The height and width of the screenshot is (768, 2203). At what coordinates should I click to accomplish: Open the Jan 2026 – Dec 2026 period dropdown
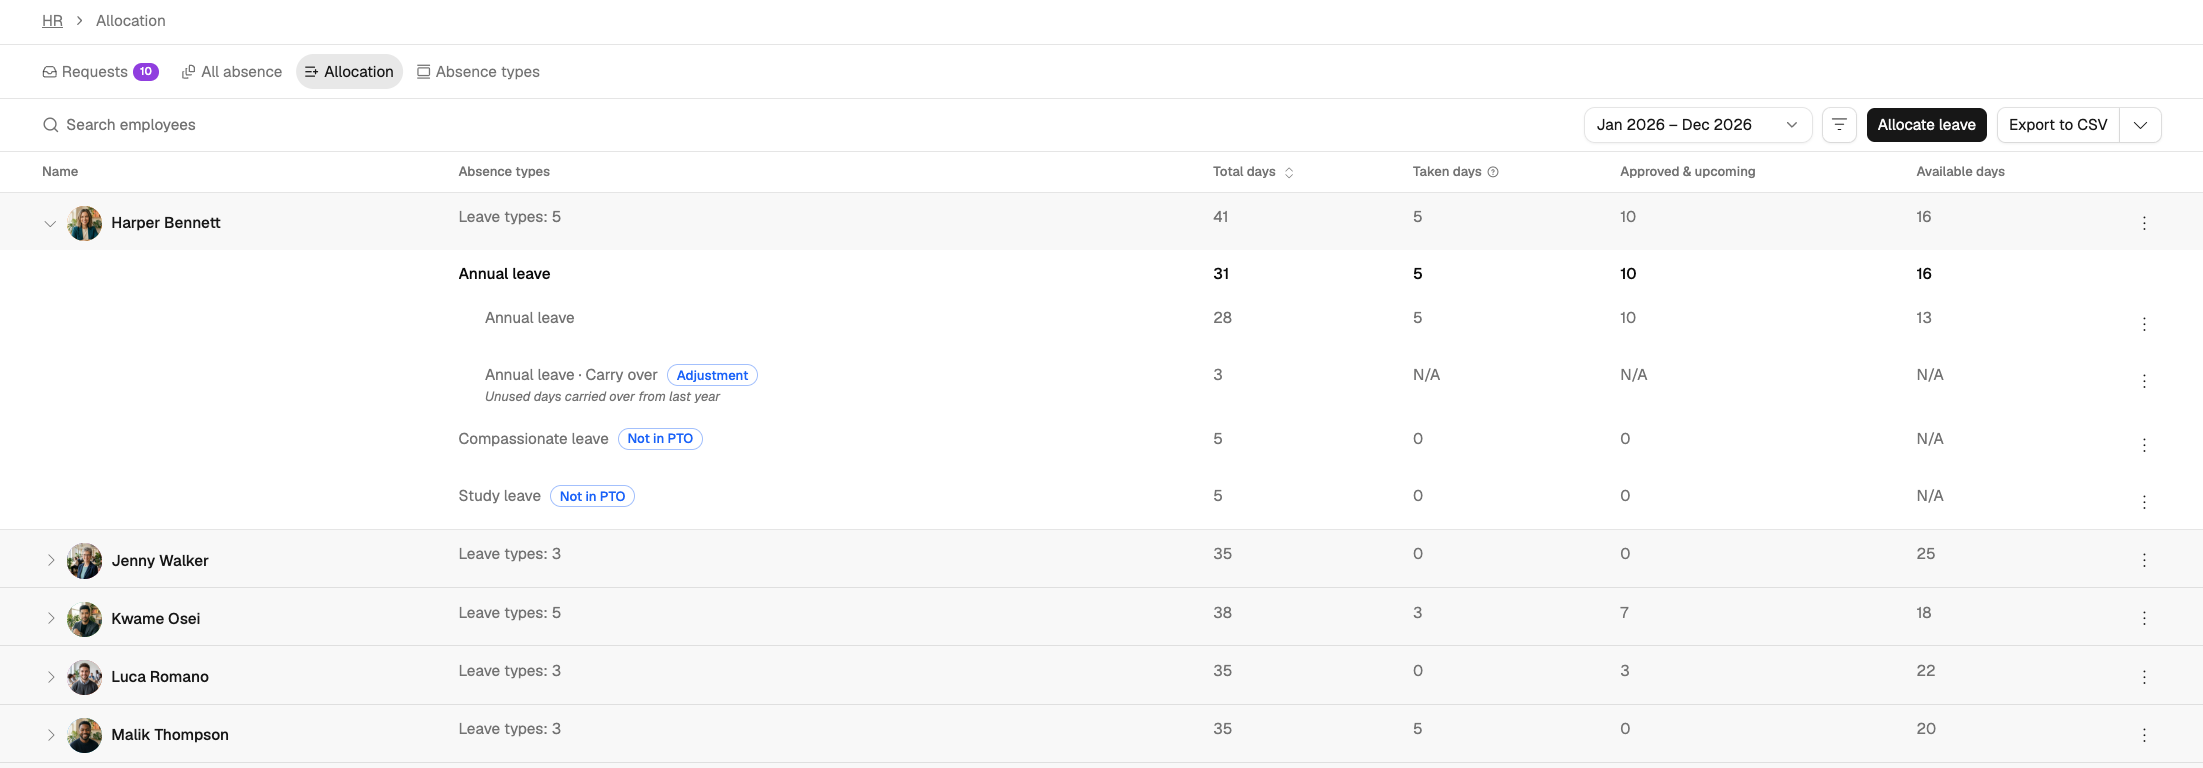tap(1698, 125)
